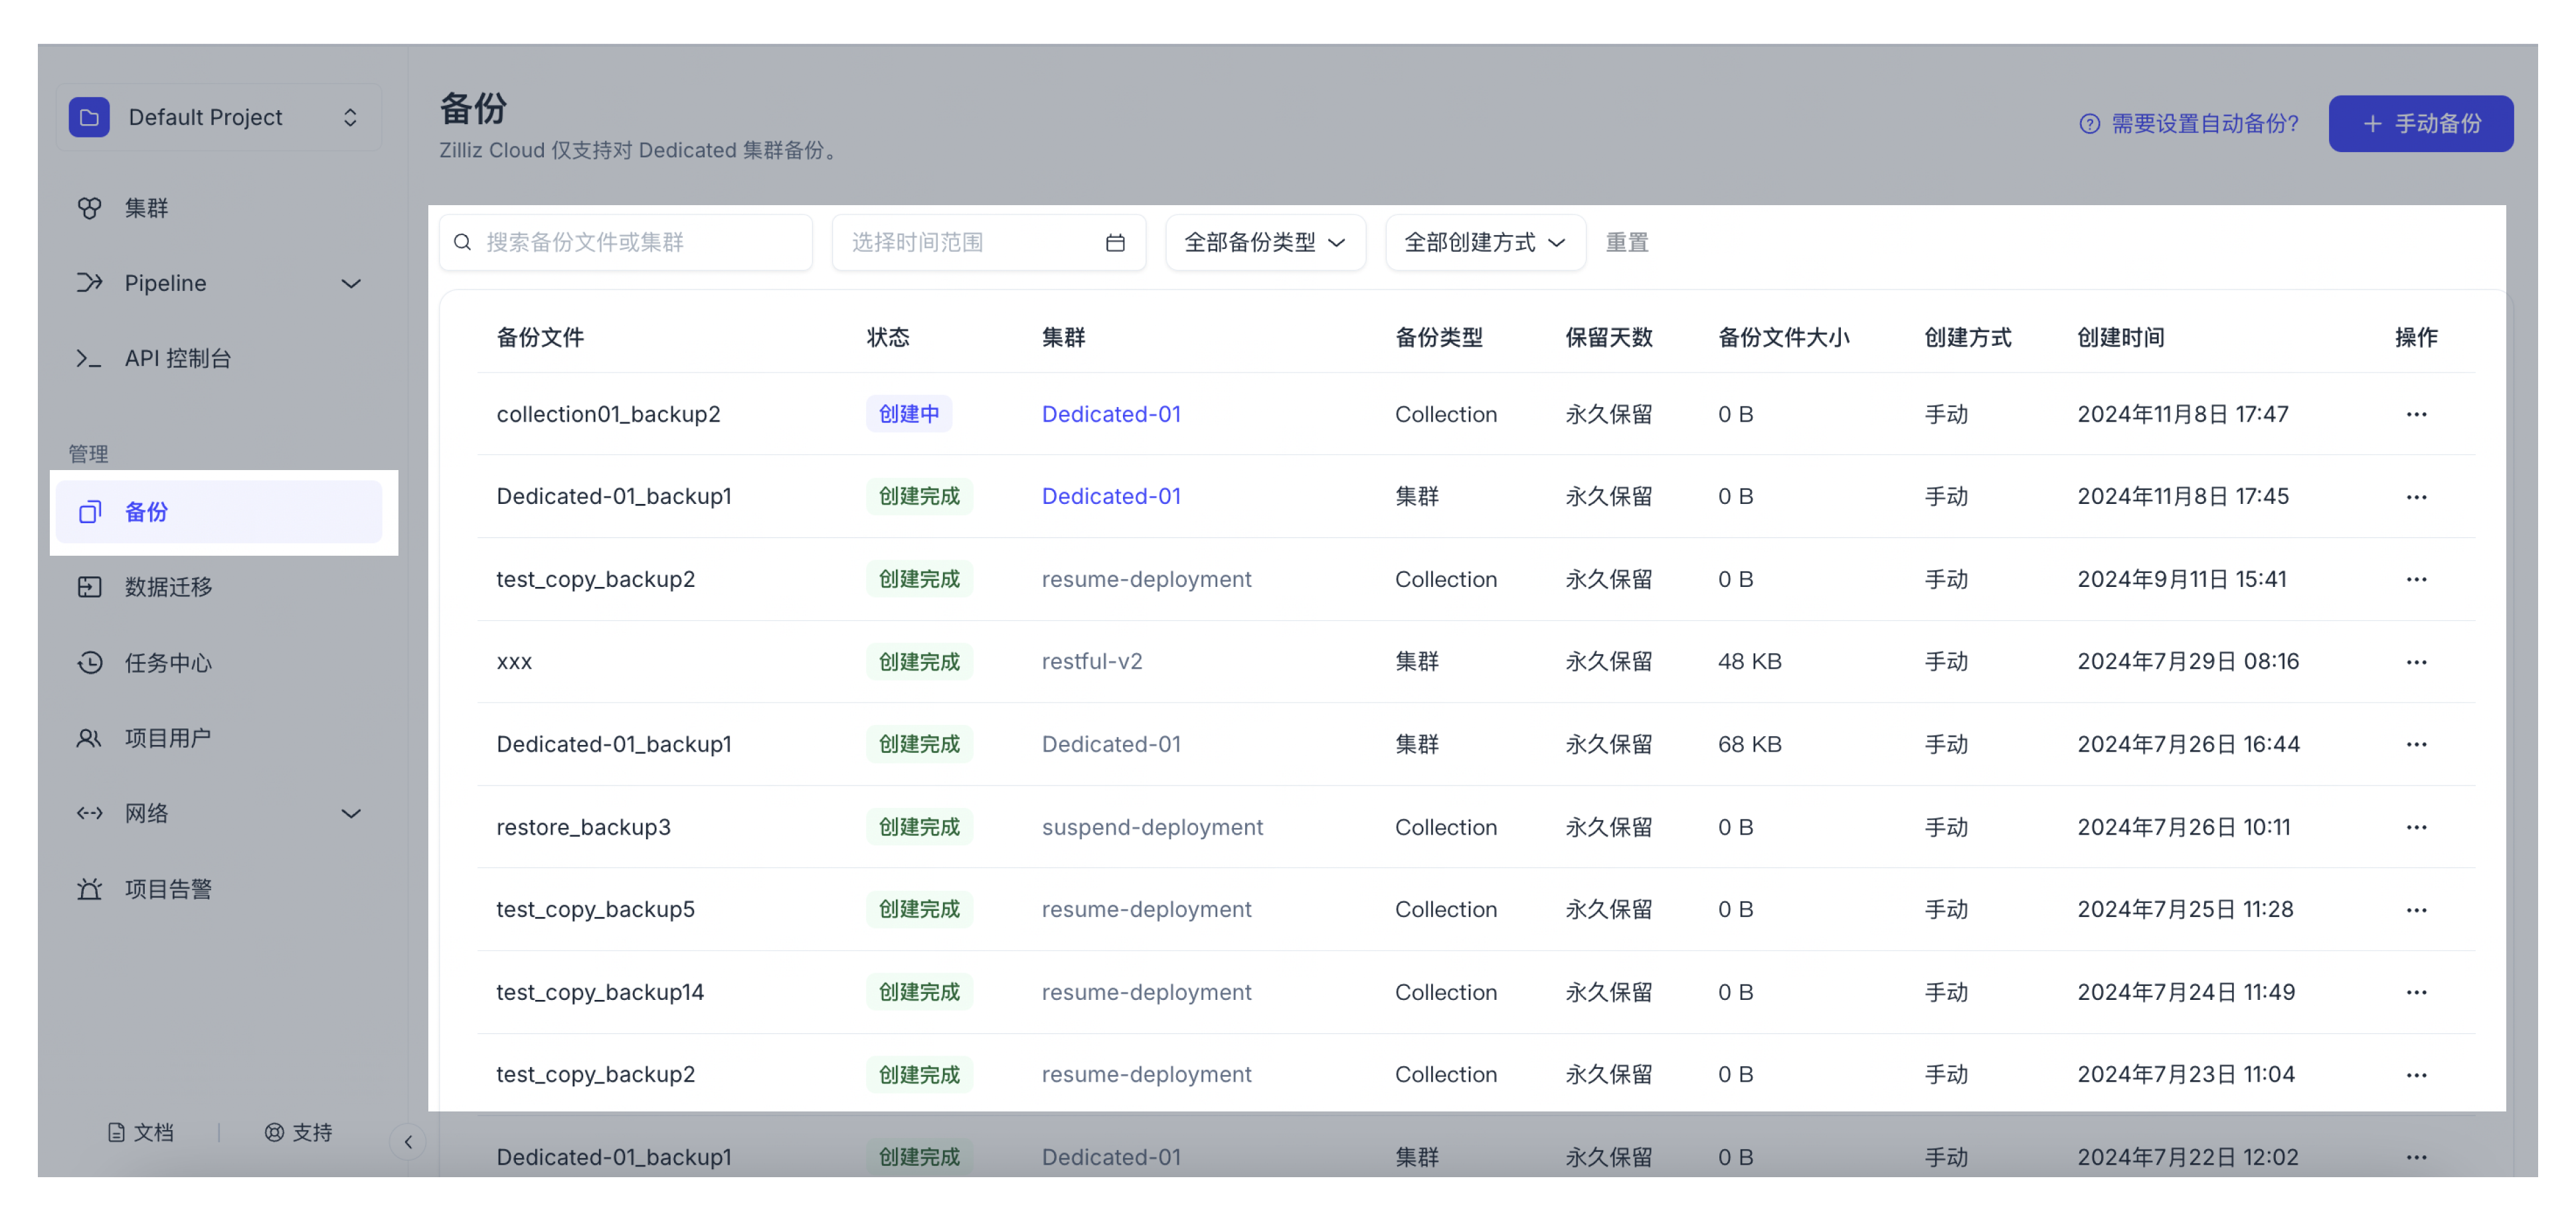Screen dimensions: 2576x1221
Task: Click the question mark help icon
Action: (x=2089, y=124)
